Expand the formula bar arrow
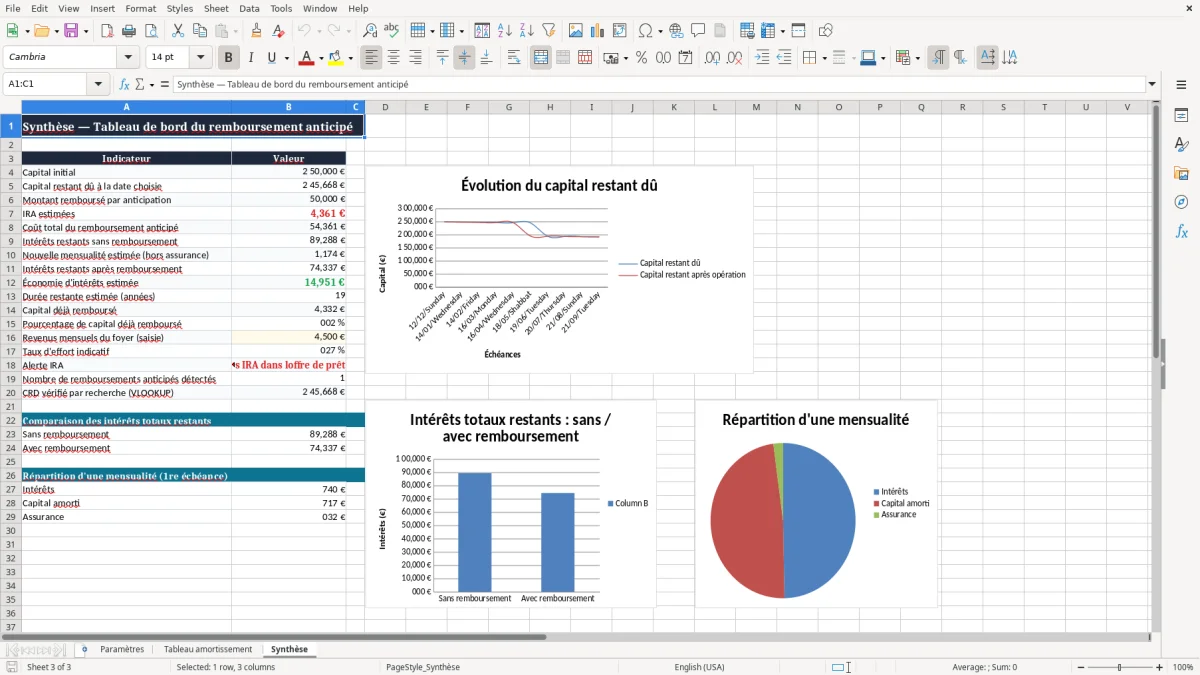 click(x=1152, y=84)
